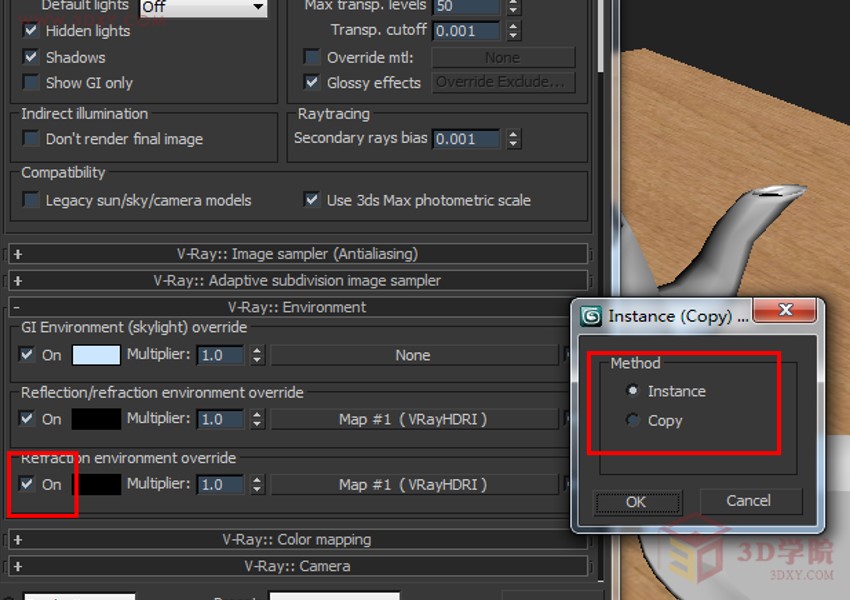Click GI Environment Multiplier spinner
Image resolution: width=850 pixels, height=600 pixels.
coord(257,355)
